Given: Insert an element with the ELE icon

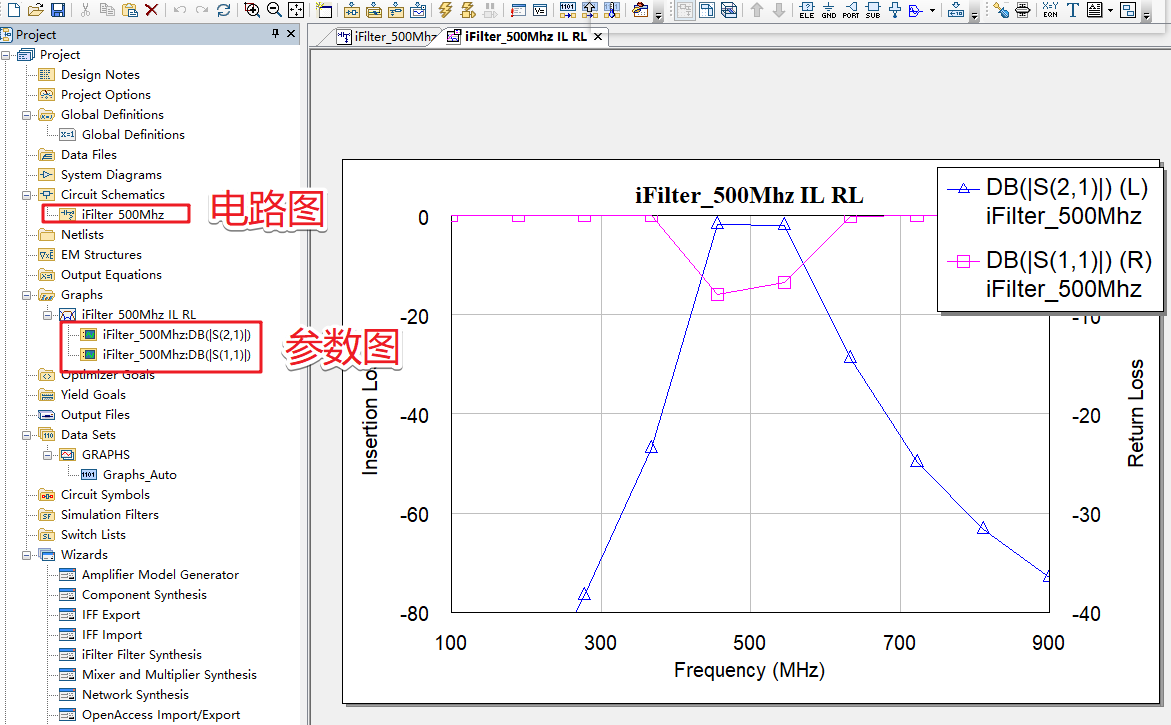Looking at the screenshot, I should pyautogui.click(x=807, y=10).
